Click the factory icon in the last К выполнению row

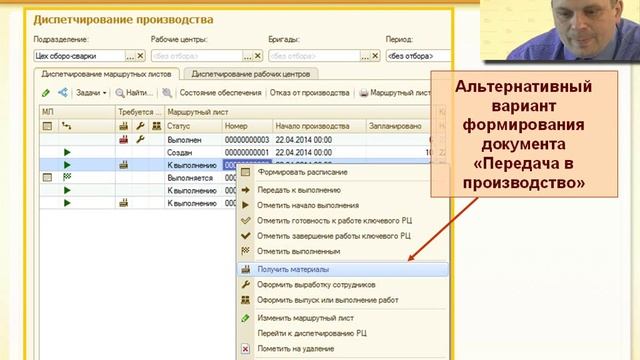pos(124,203)
